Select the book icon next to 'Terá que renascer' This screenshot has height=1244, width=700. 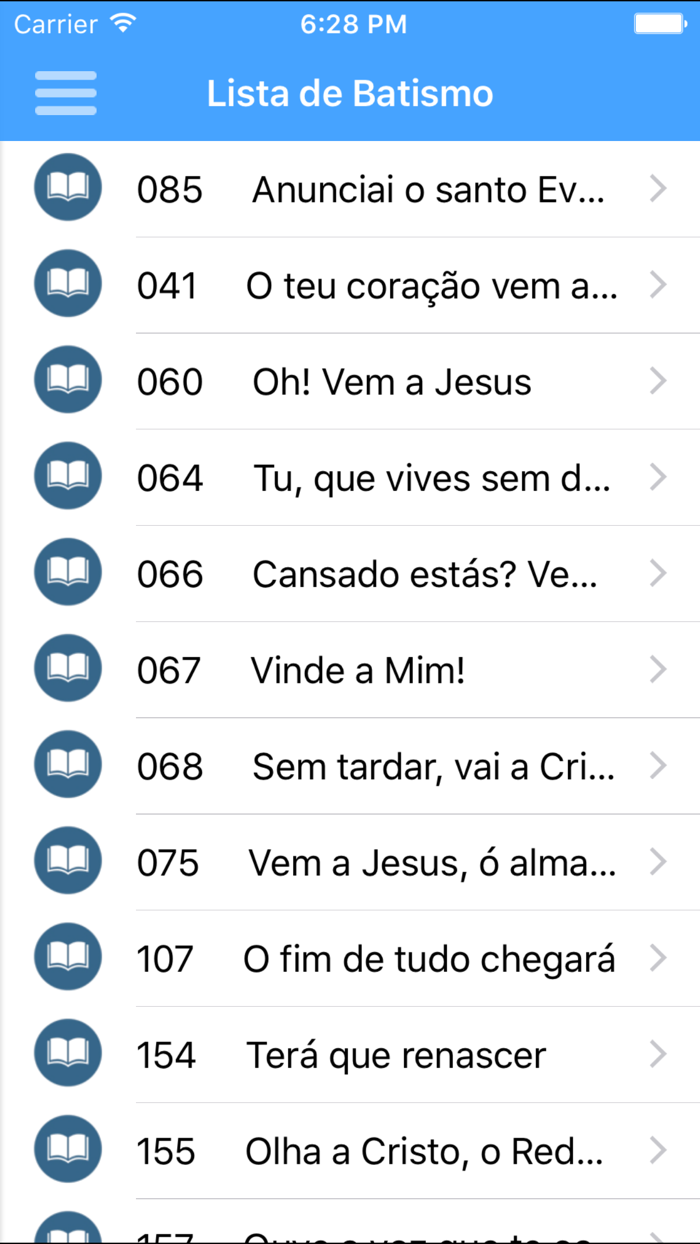pyautogui.click(x=67, y=1052)
